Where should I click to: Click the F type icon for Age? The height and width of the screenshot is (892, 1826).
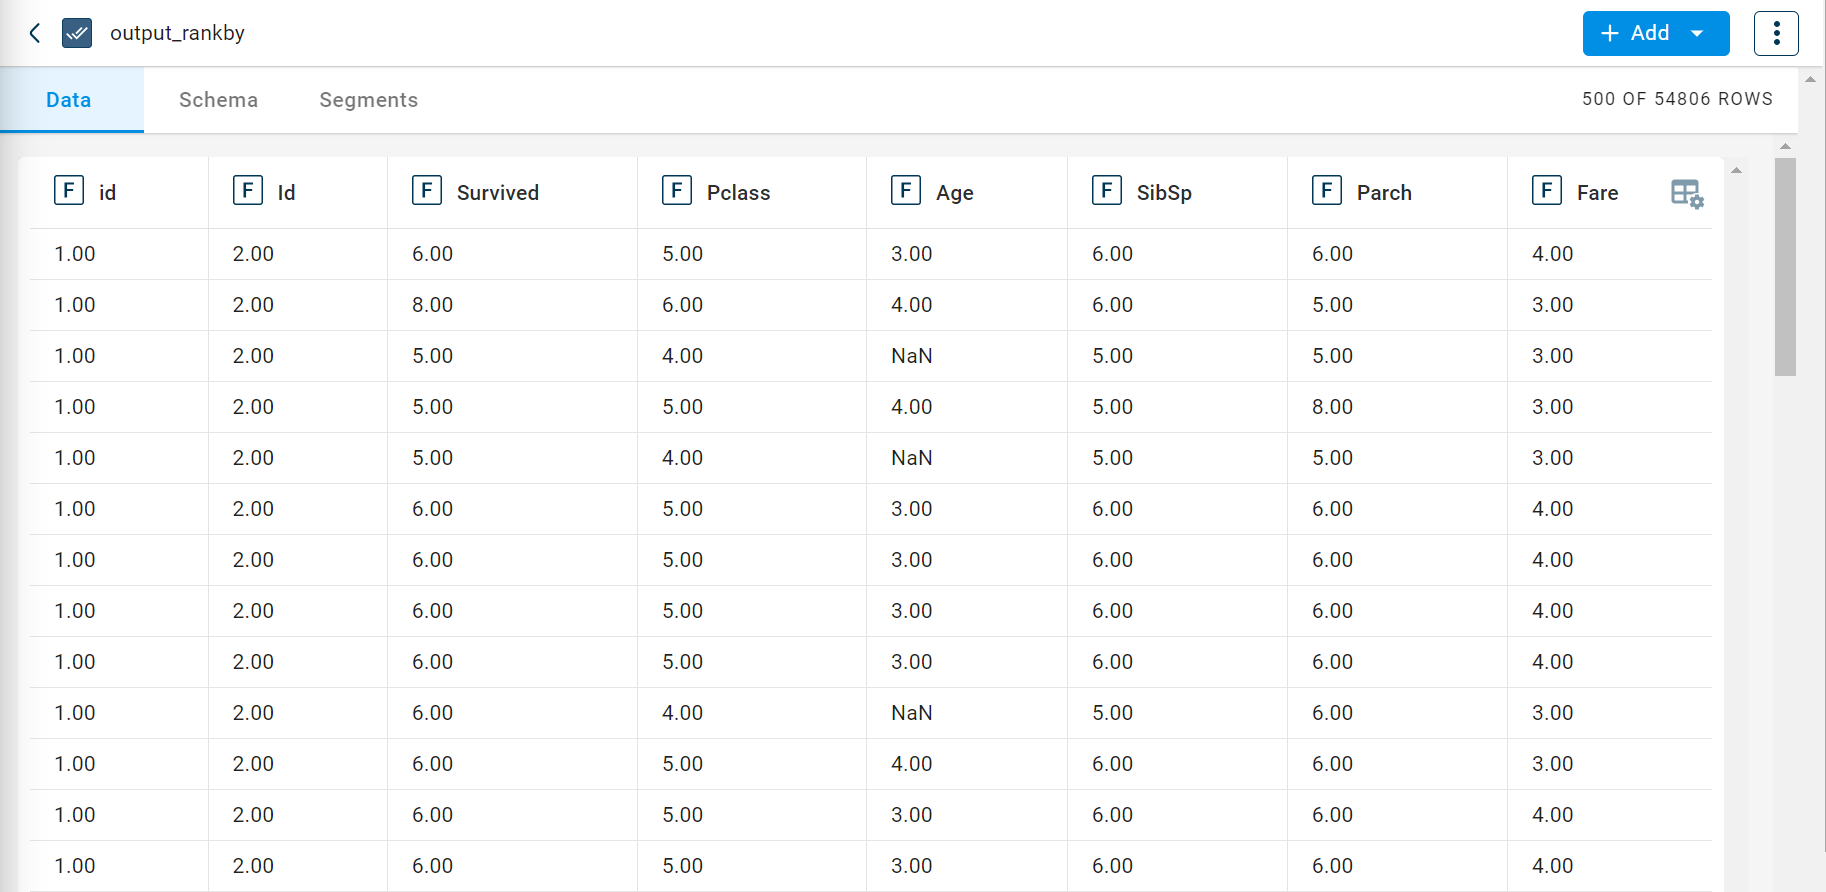[906, 191]
